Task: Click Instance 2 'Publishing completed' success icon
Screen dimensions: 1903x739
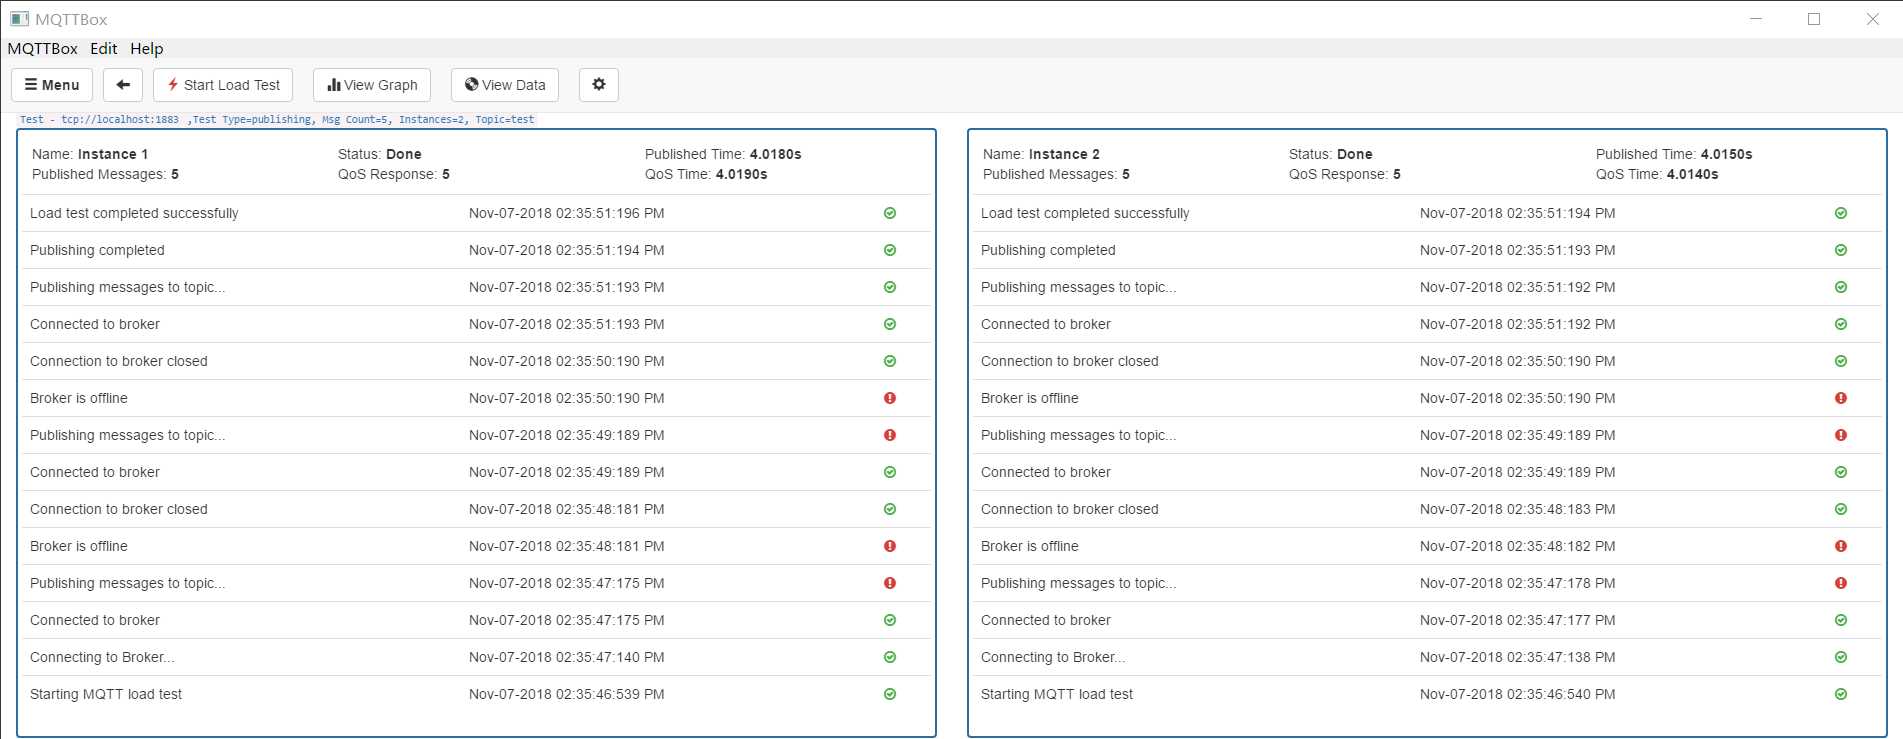Action: pos(1841,250)
